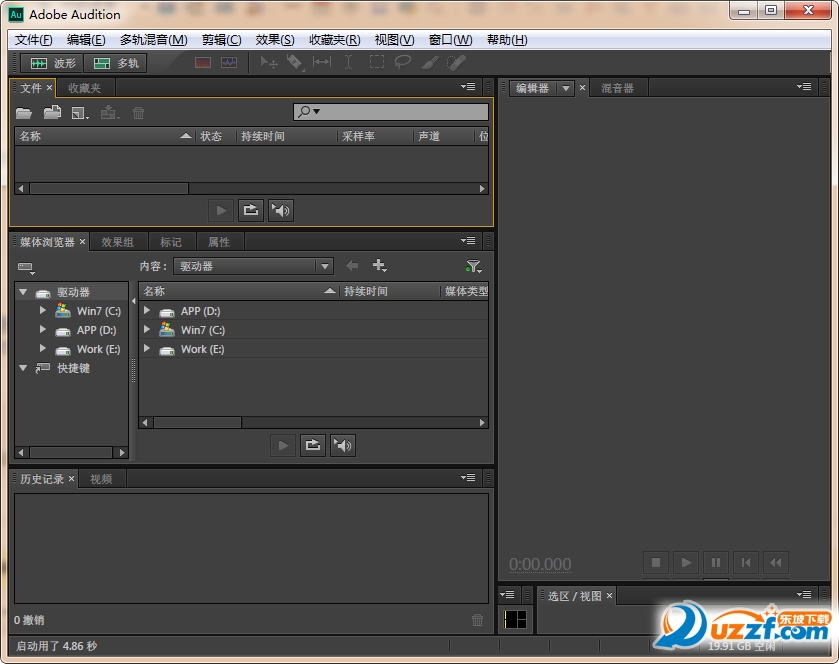Click the 0:00.000 time display
Screen dimensions: 839x664
(x=540, y=564)
